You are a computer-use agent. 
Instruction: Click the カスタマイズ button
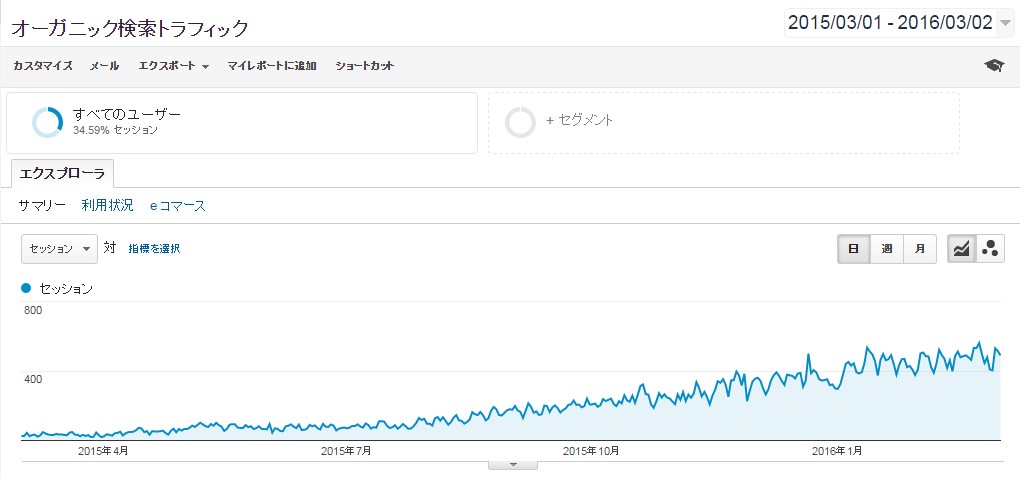(43, 66)
